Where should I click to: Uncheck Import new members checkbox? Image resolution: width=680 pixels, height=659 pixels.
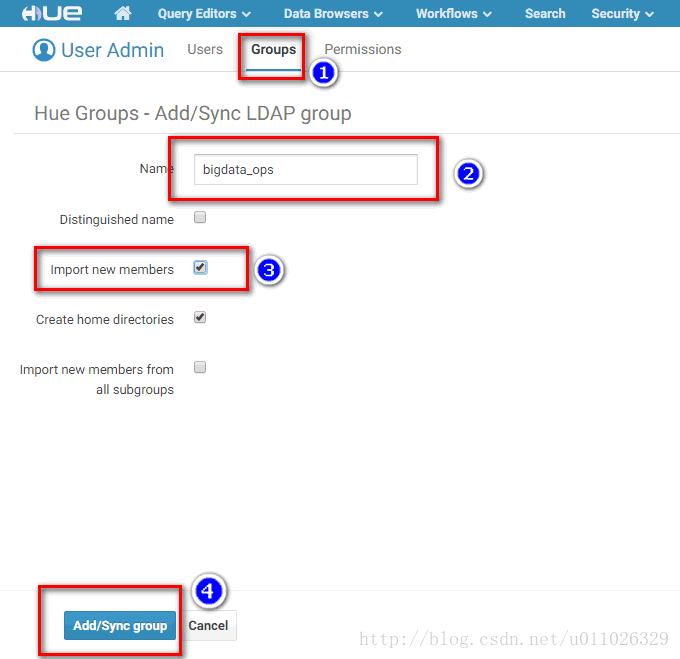pyautogui.click(x=200, y=268)
